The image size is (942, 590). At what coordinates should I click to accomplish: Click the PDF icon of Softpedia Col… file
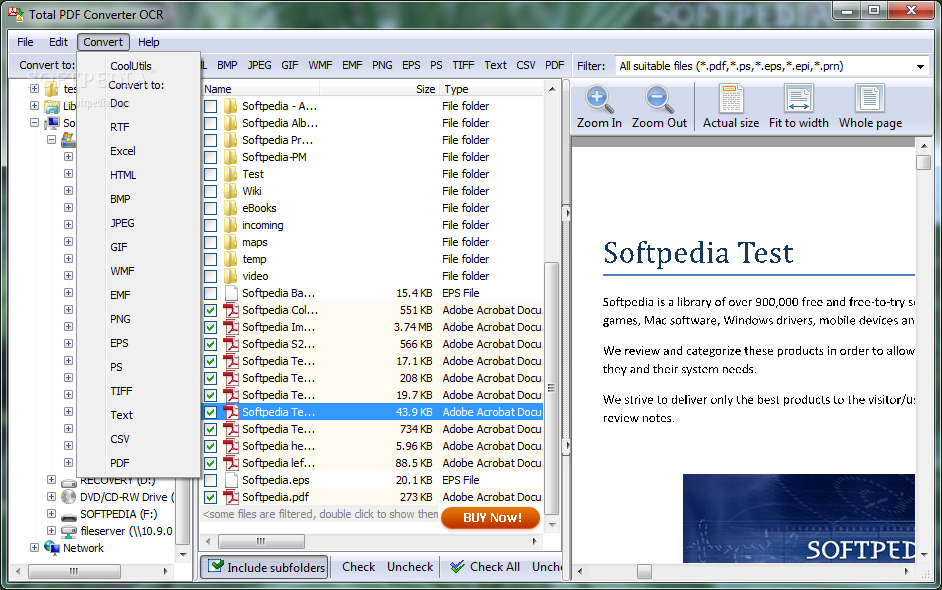click(231, 310)
